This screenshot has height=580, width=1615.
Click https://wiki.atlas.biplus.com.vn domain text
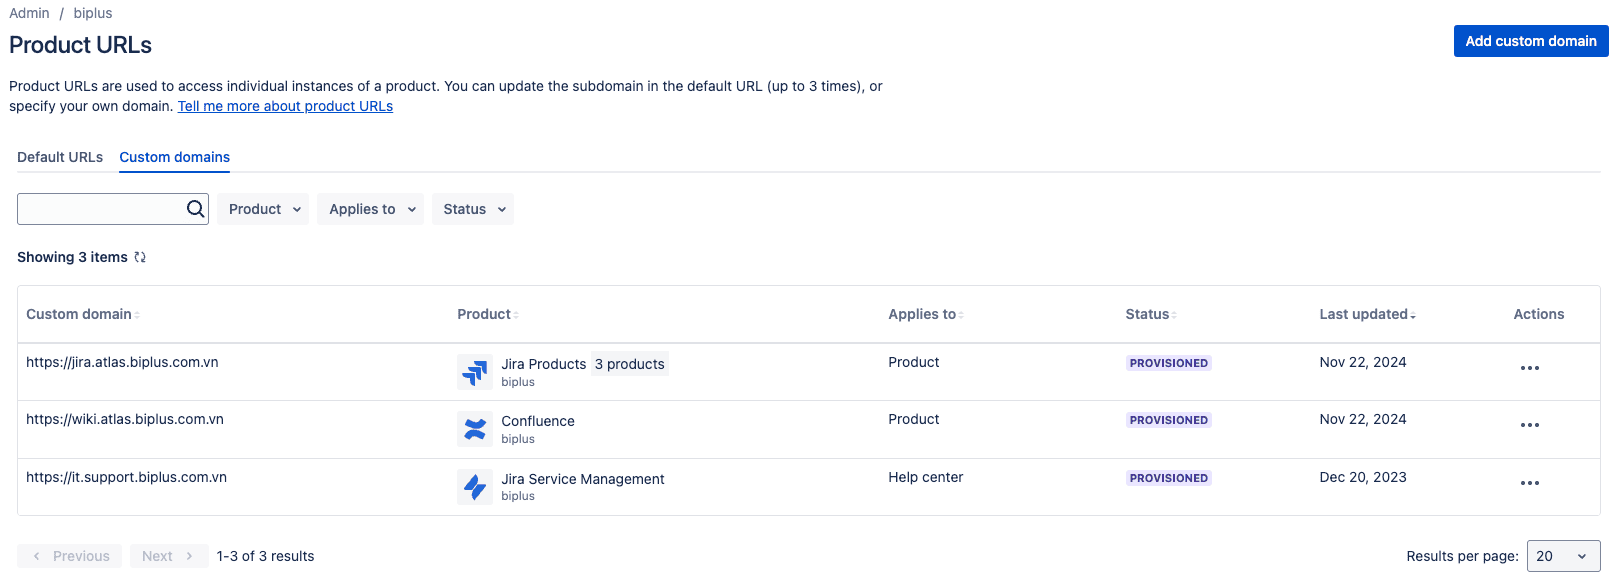point(125,419)
